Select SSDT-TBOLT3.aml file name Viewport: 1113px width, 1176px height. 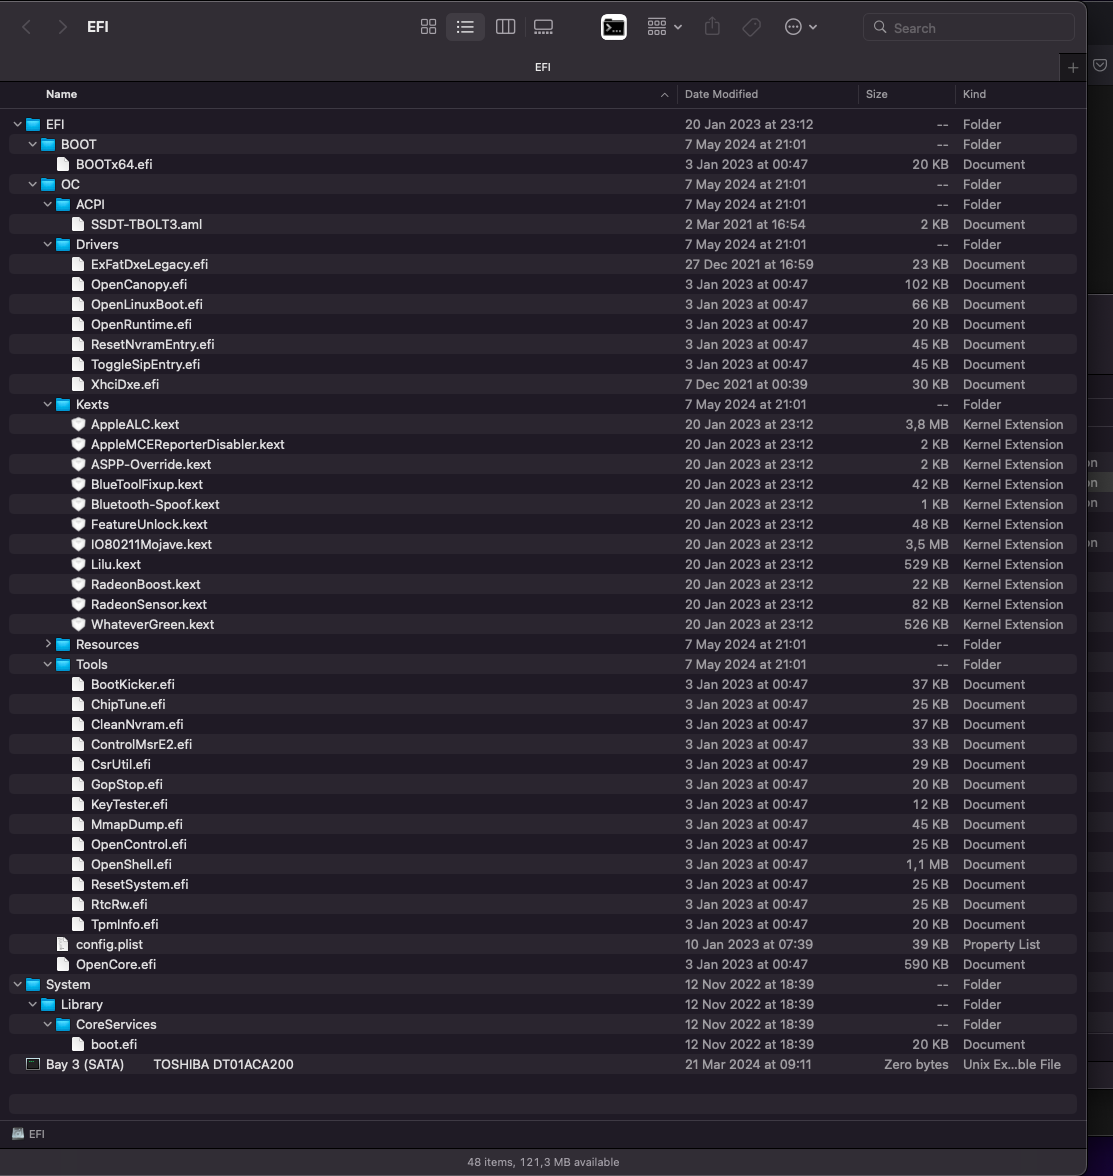click(146, 224)
